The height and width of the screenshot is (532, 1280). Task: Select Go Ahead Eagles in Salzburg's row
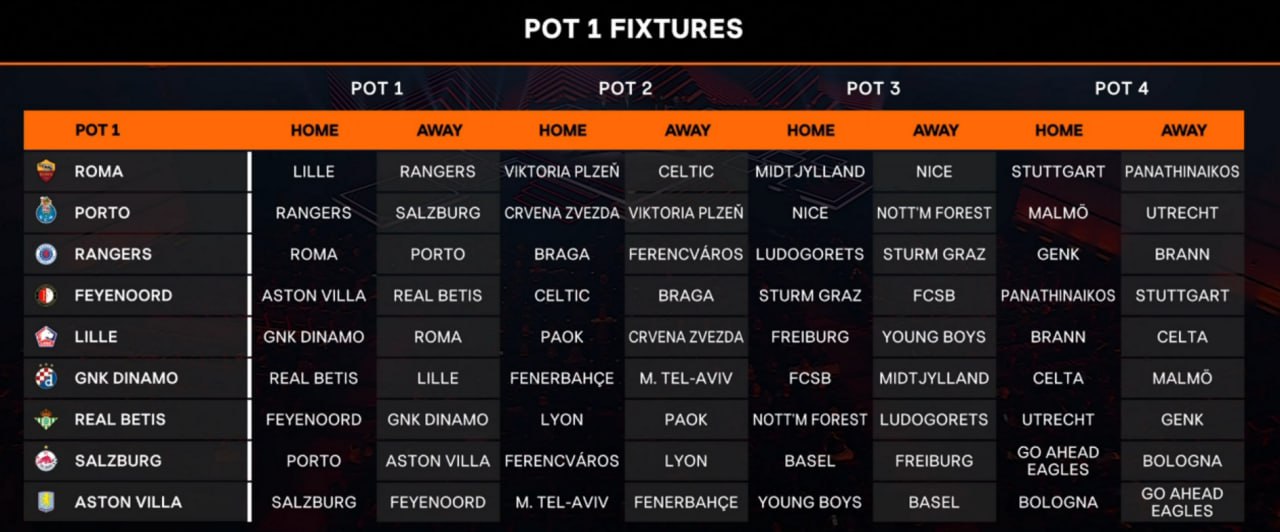pos(1058,461)
